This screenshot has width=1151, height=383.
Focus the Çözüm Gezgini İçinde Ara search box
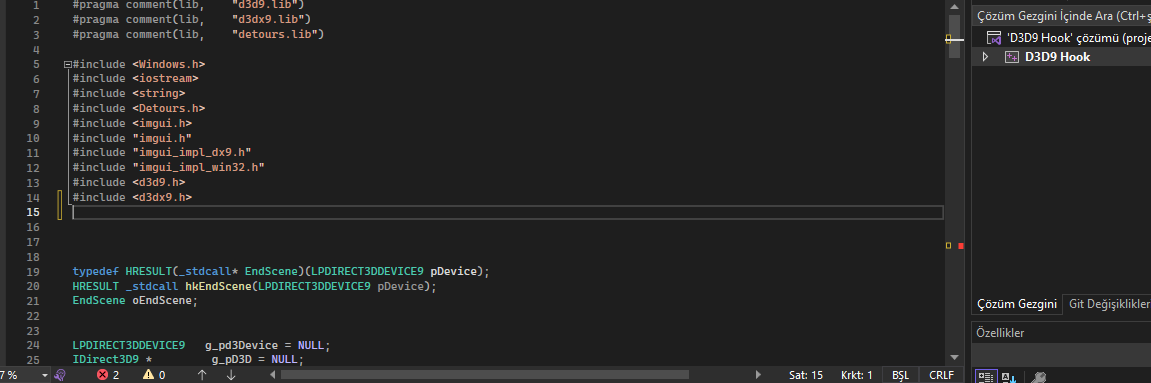[1061, 15]
